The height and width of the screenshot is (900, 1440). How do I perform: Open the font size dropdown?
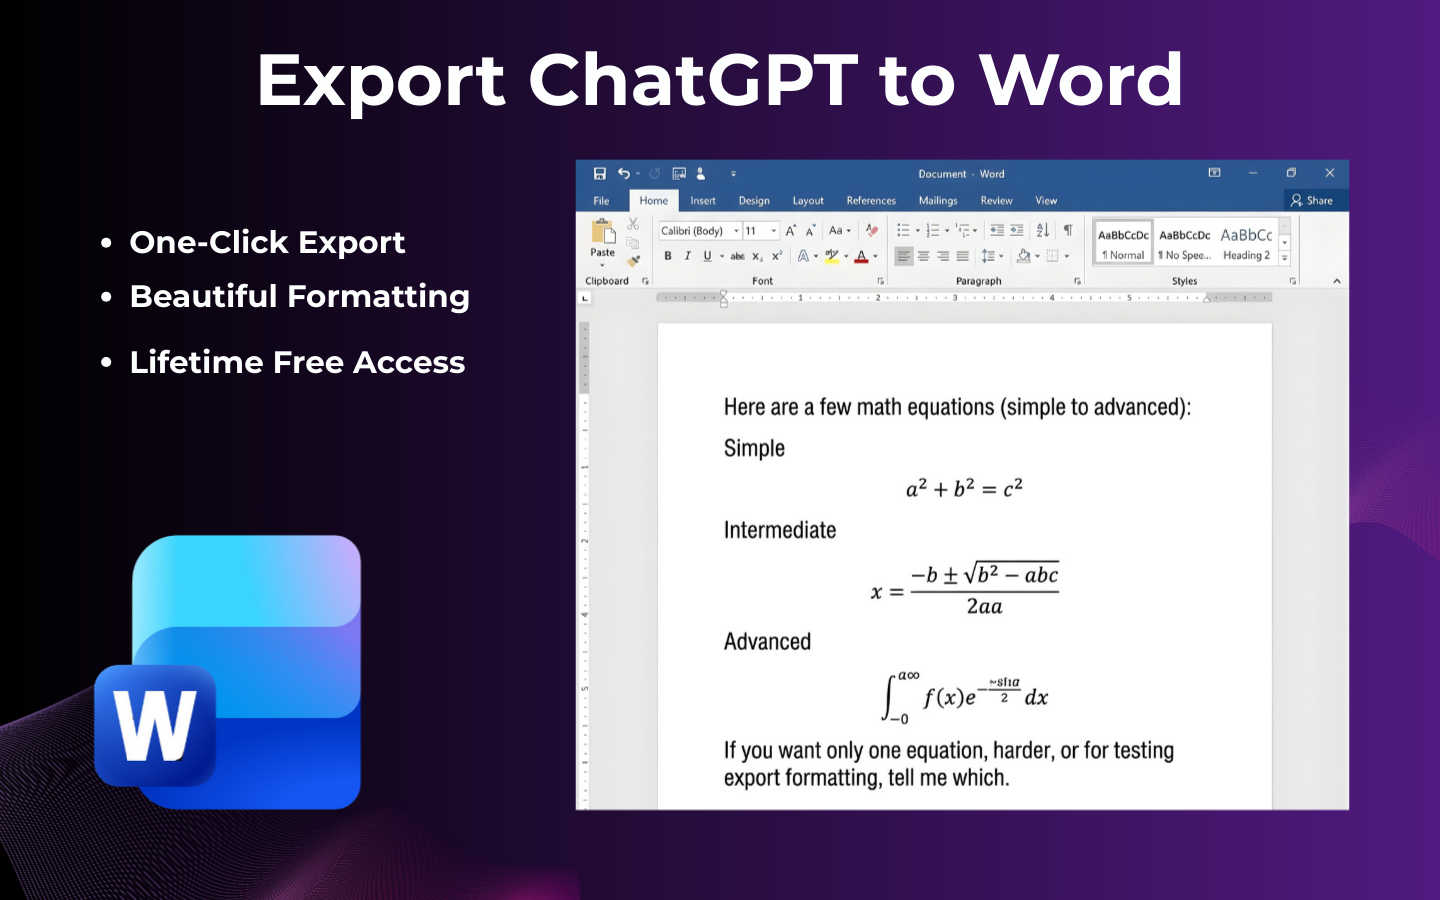coord(773,230)
